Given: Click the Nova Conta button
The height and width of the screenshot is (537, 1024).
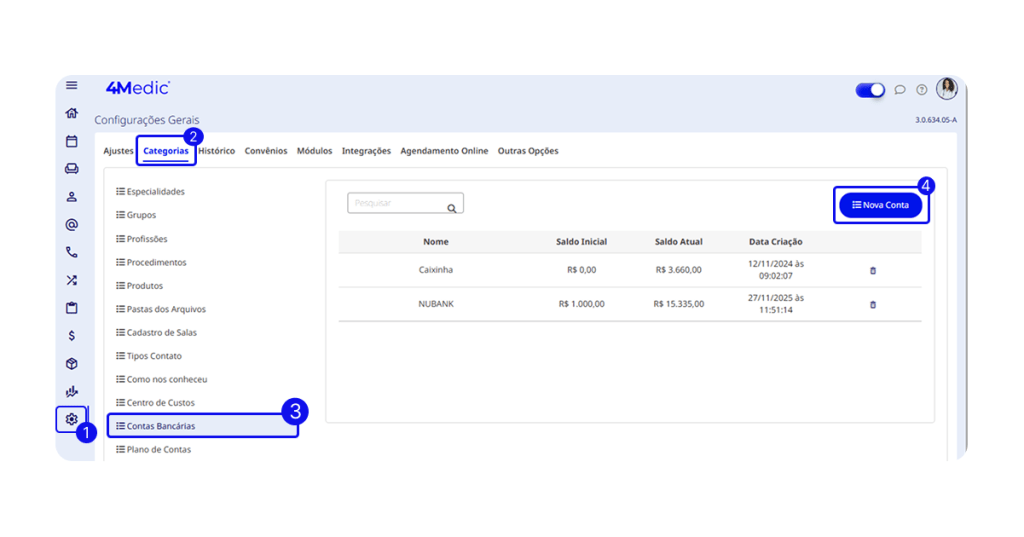Looking at the screenshot, I should pos(880,205).
